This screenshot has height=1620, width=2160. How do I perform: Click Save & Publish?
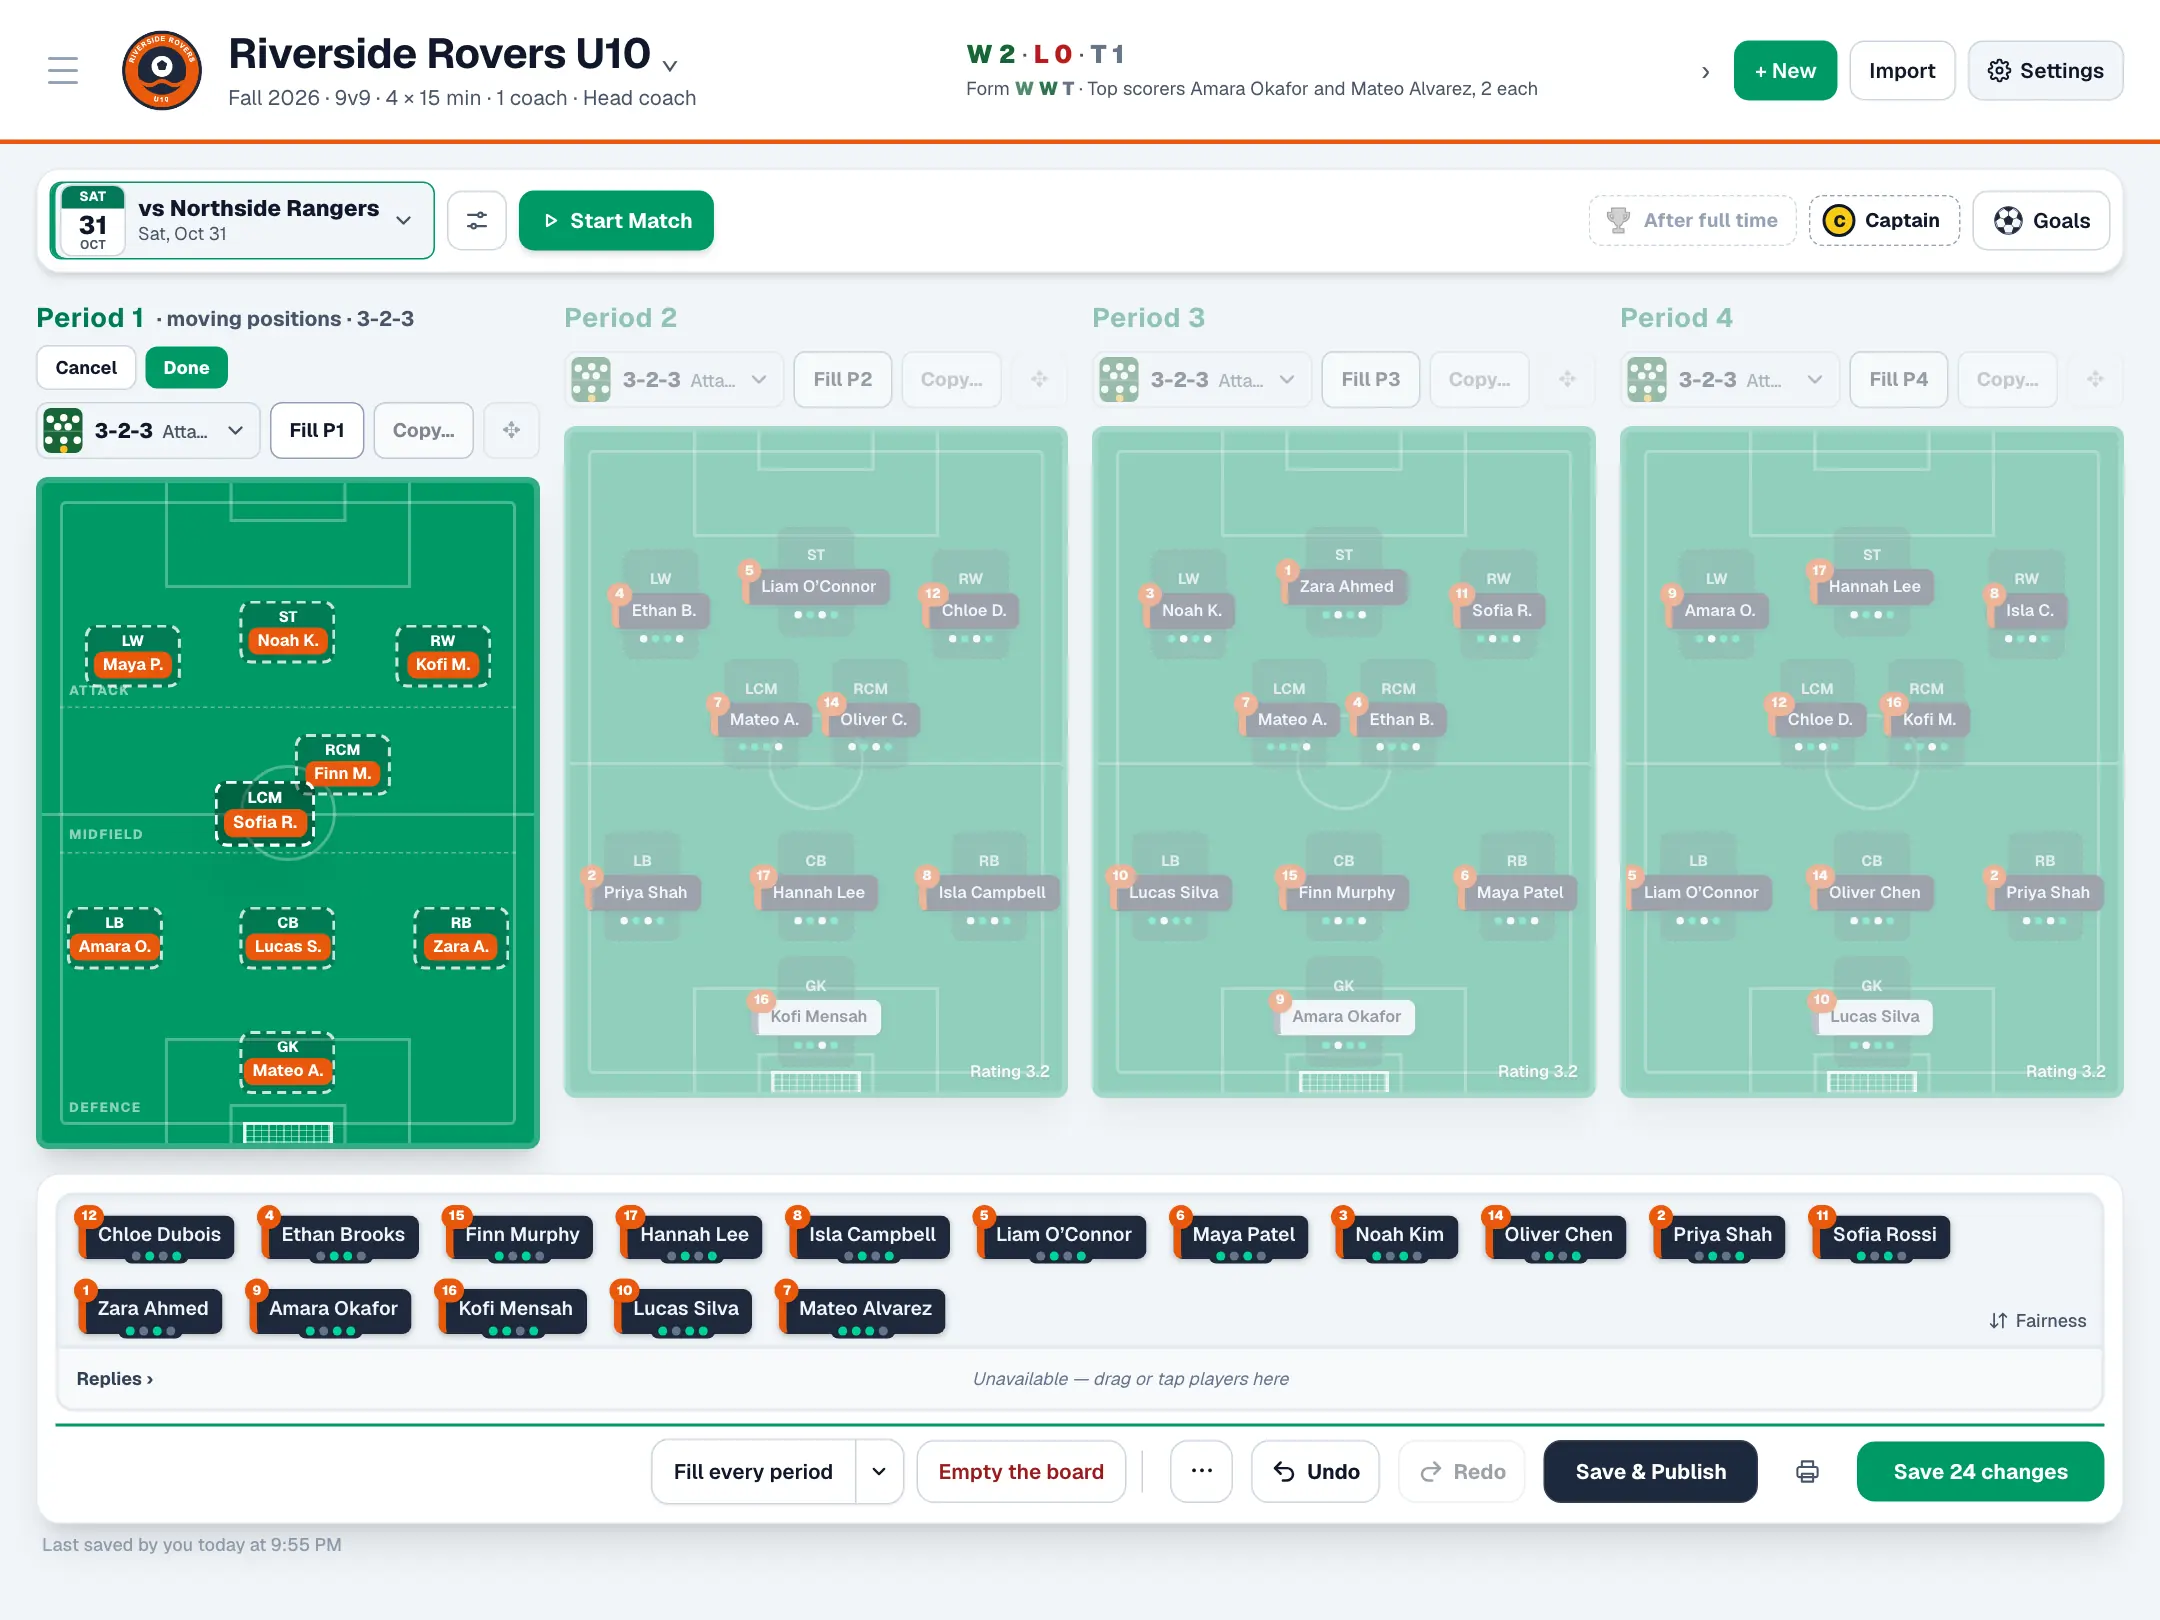point(1650,1472)
